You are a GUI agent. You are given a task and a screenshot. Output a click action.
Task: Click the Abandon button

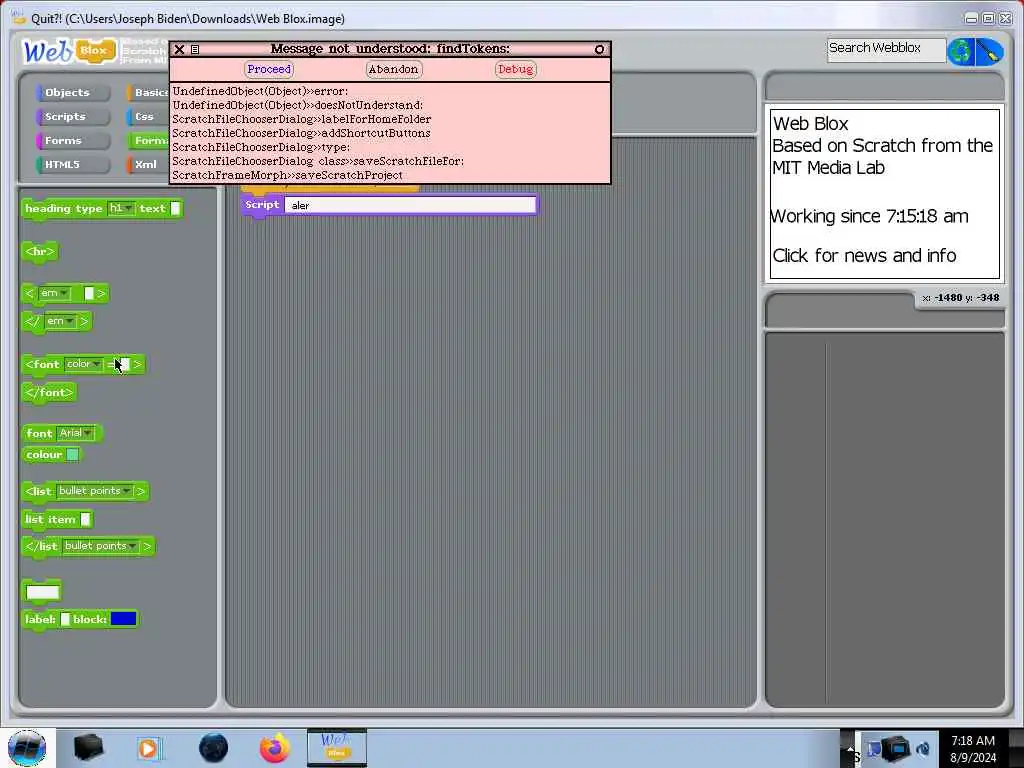393,69
